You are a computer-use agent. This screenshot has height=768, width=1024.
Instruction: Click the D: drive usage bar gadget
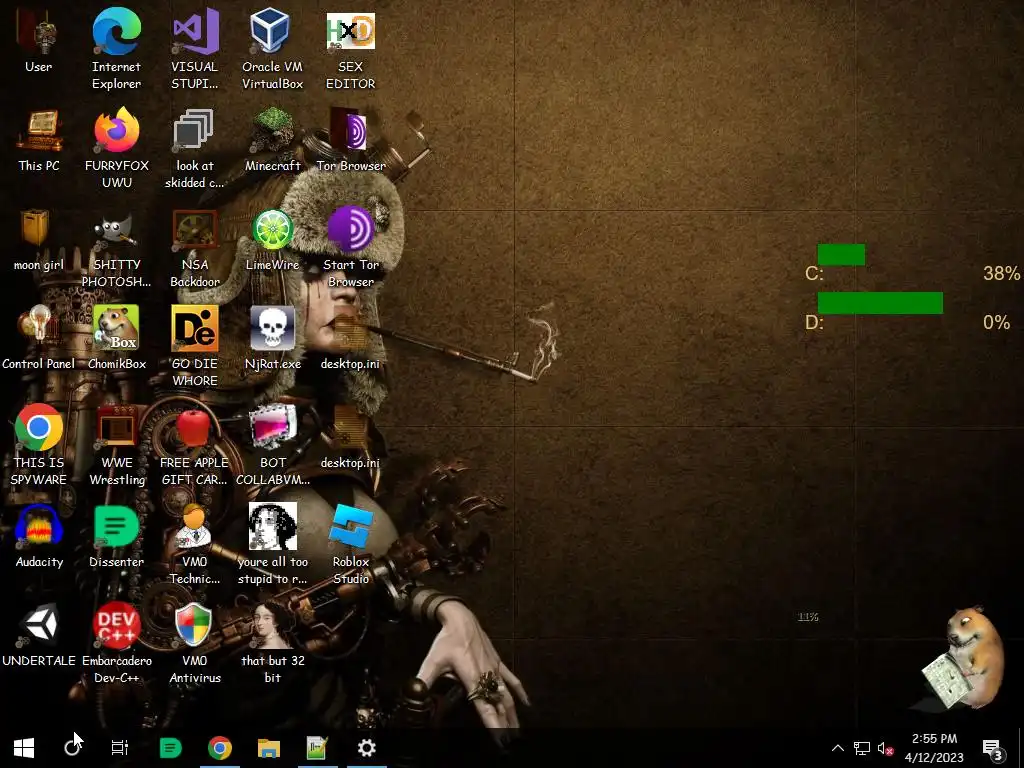880,303
